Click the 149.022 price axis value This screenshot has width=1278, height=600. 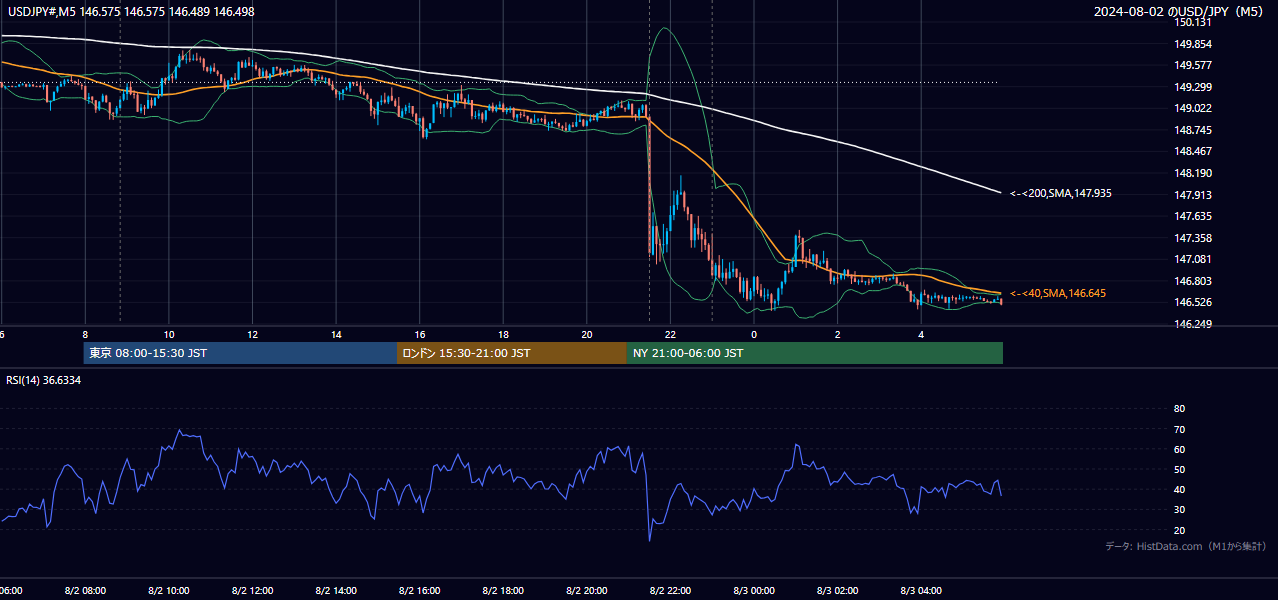click(x=1192, y=108)
